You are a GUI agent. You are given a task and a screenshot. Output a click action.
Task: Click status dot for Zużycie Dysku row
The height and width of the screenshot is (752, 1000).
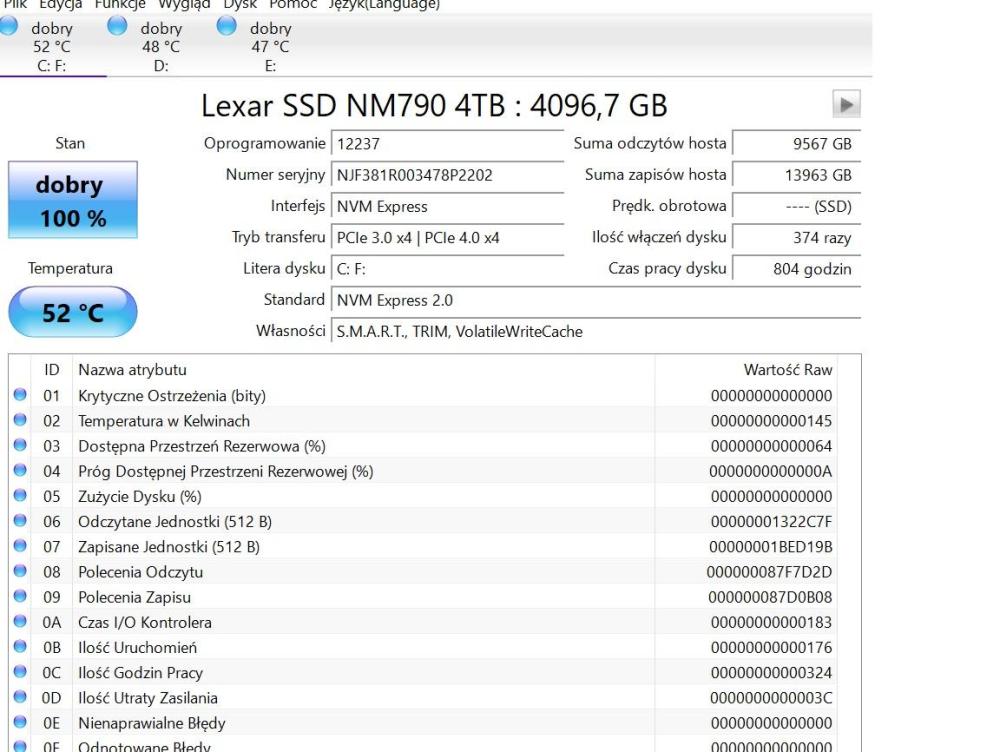click(x=20, y=496)
